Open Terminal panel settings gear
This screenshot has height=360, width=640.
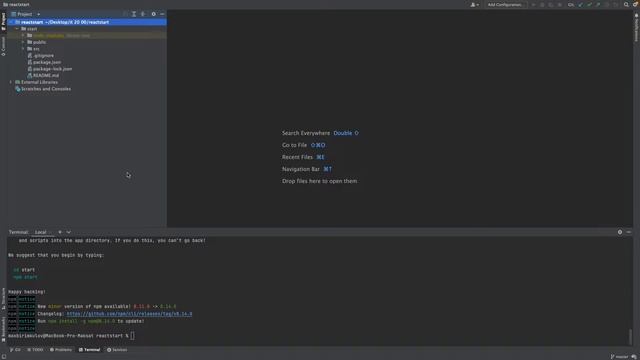620,232
